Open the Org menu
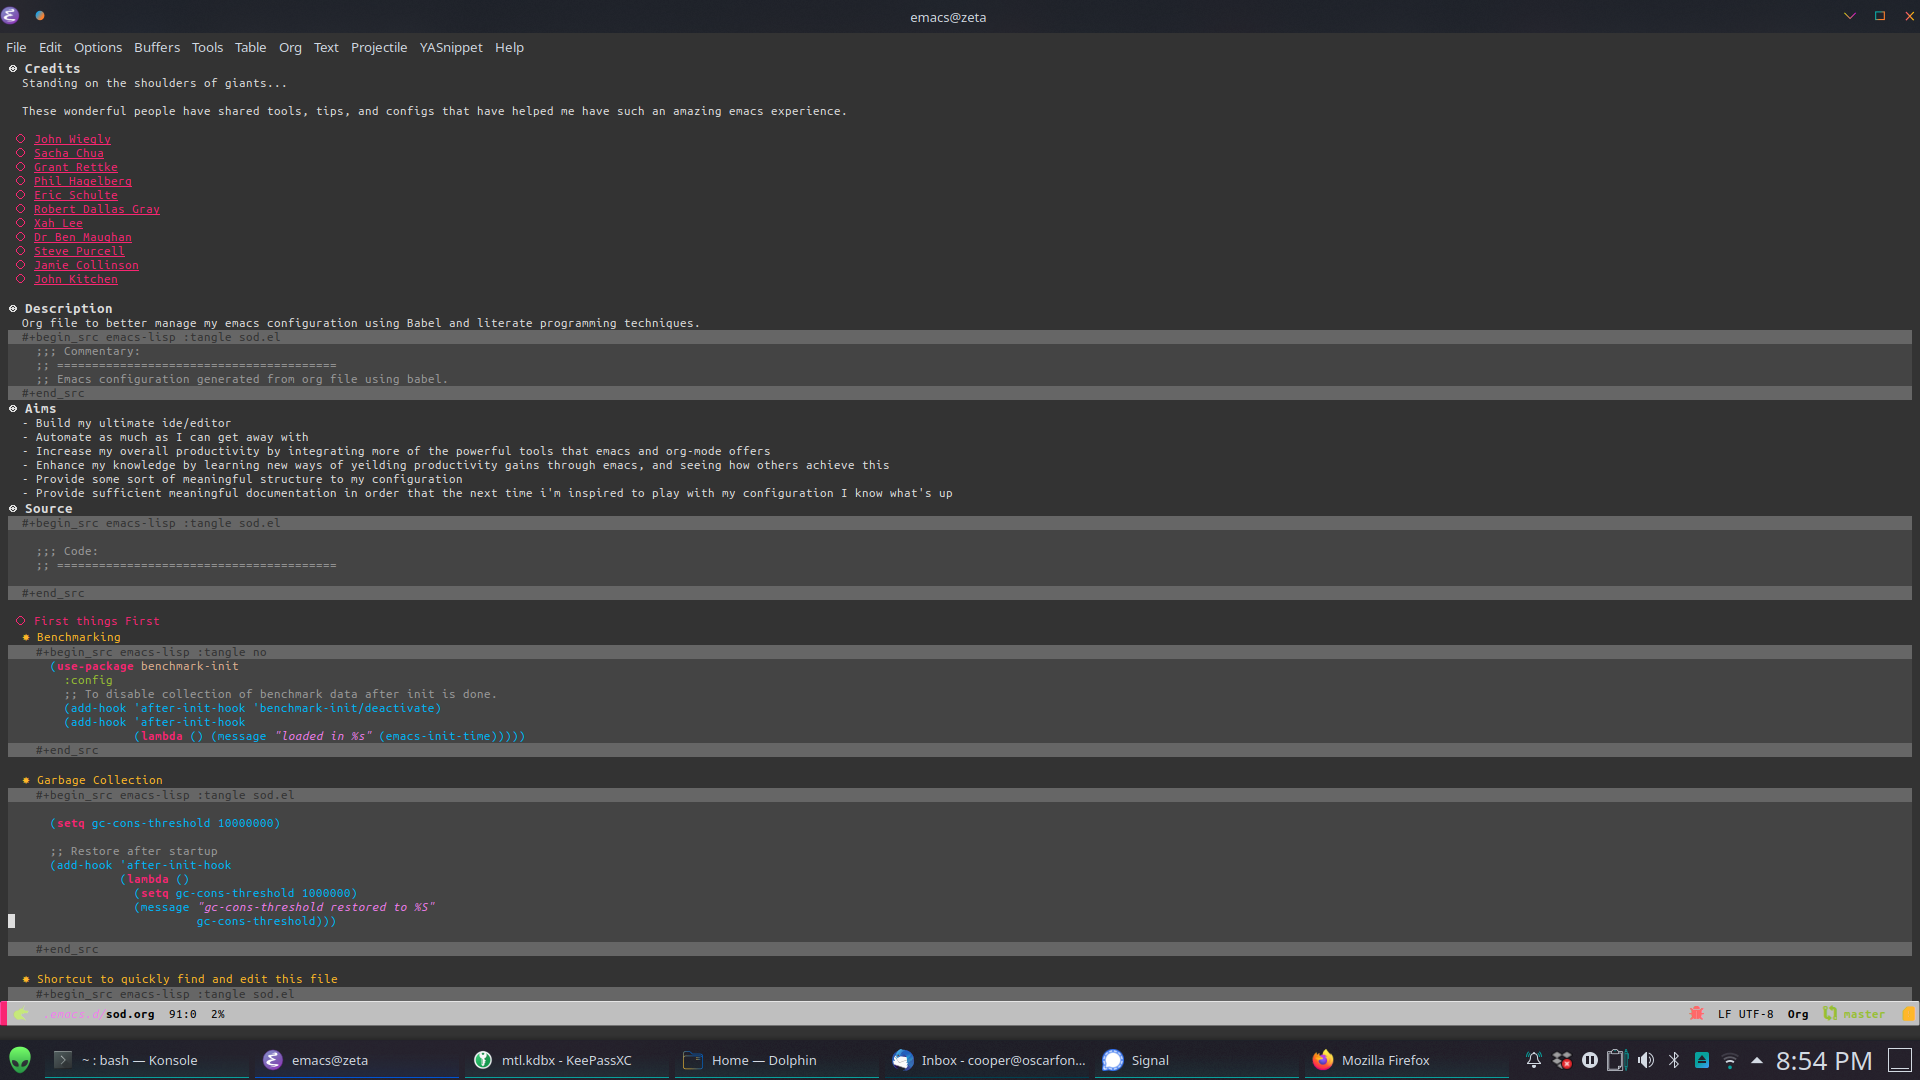The width and height of the screenshot is (1920, 1080). (290, 47)
